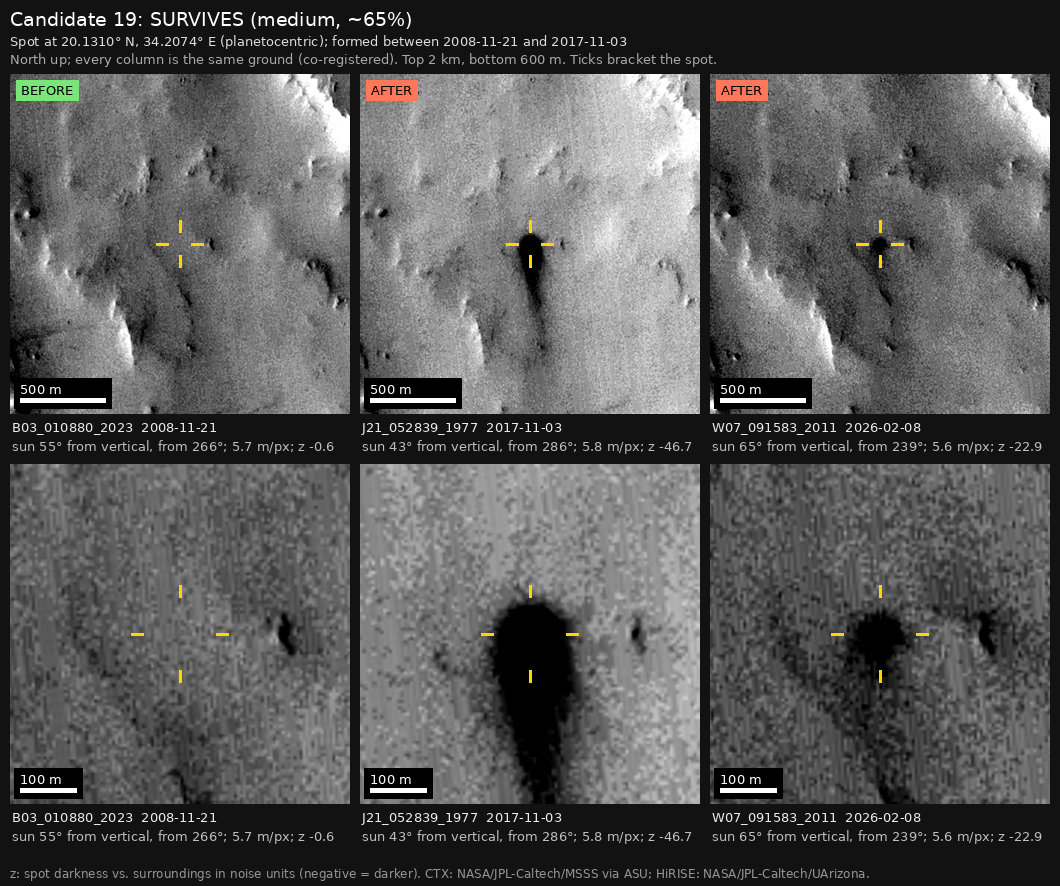Click the 'North up; every column' description line
The height and width of the screenshot is (886, 1060).
click(x=363, y=59)
